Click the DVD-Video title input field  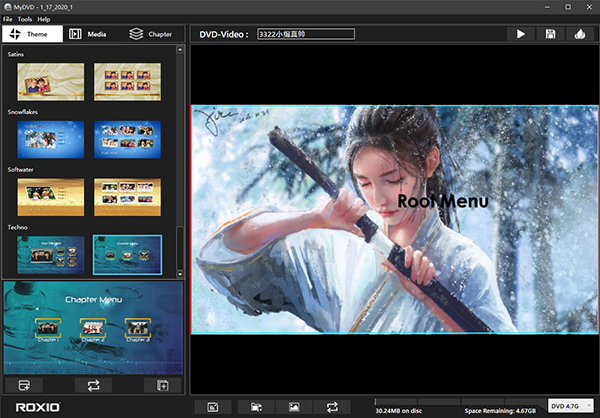click(x=304, y=34)
